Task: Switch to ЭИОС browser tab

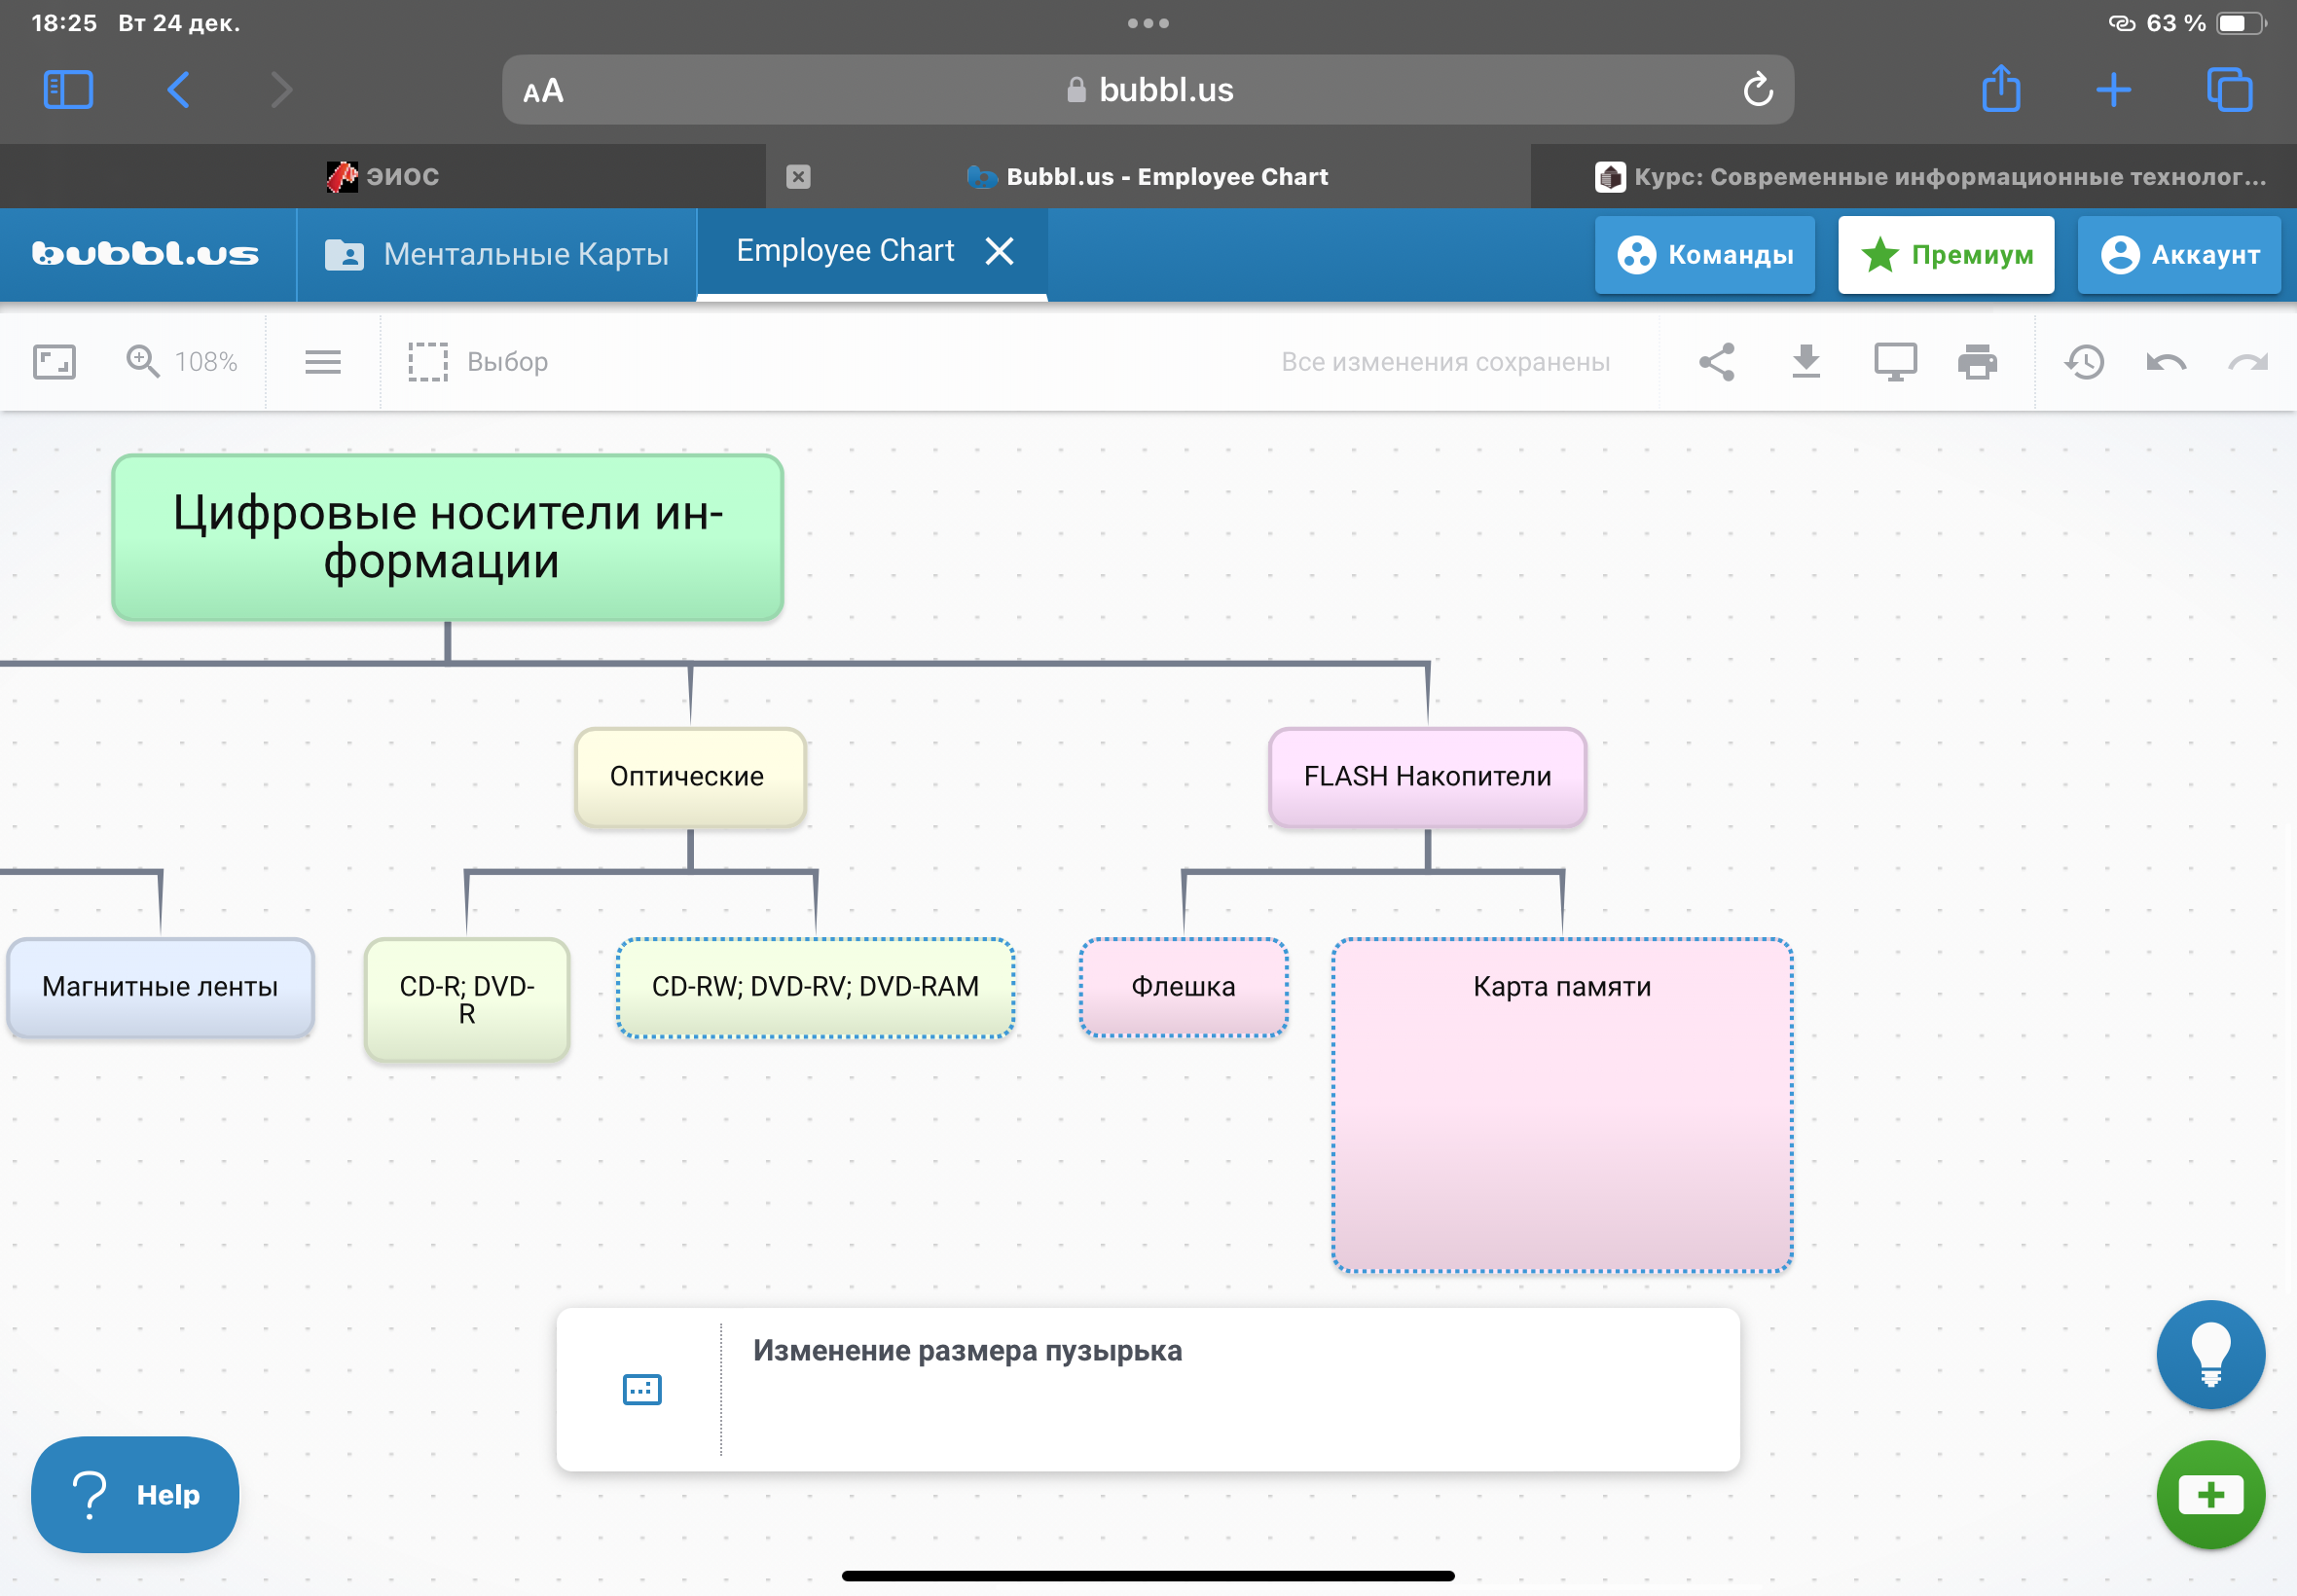Action: pyautogui.click(x=383, y=176)
